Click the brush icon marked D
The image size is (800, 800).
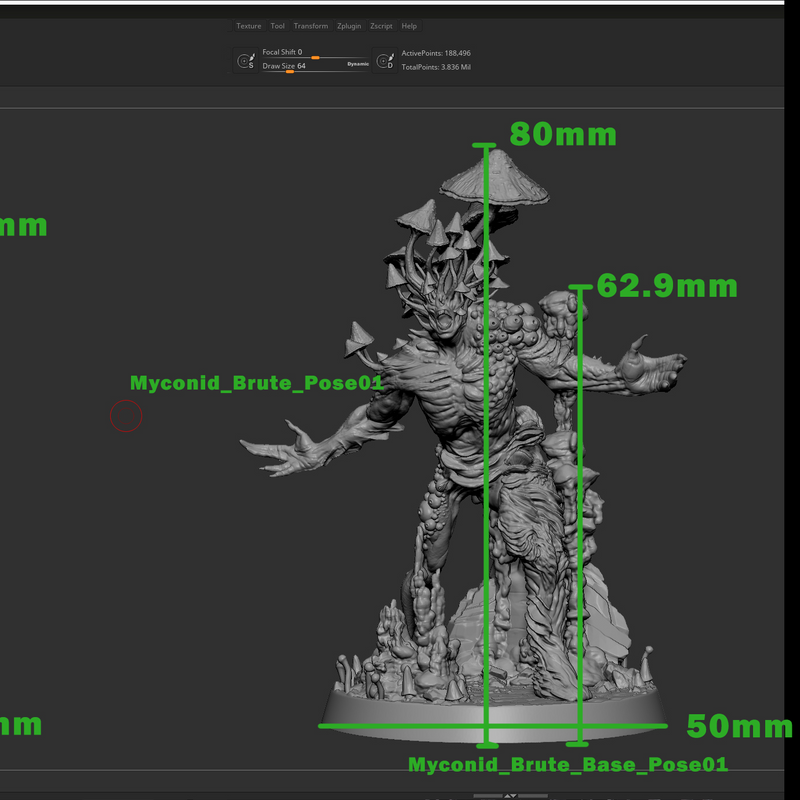click(385, 61)
